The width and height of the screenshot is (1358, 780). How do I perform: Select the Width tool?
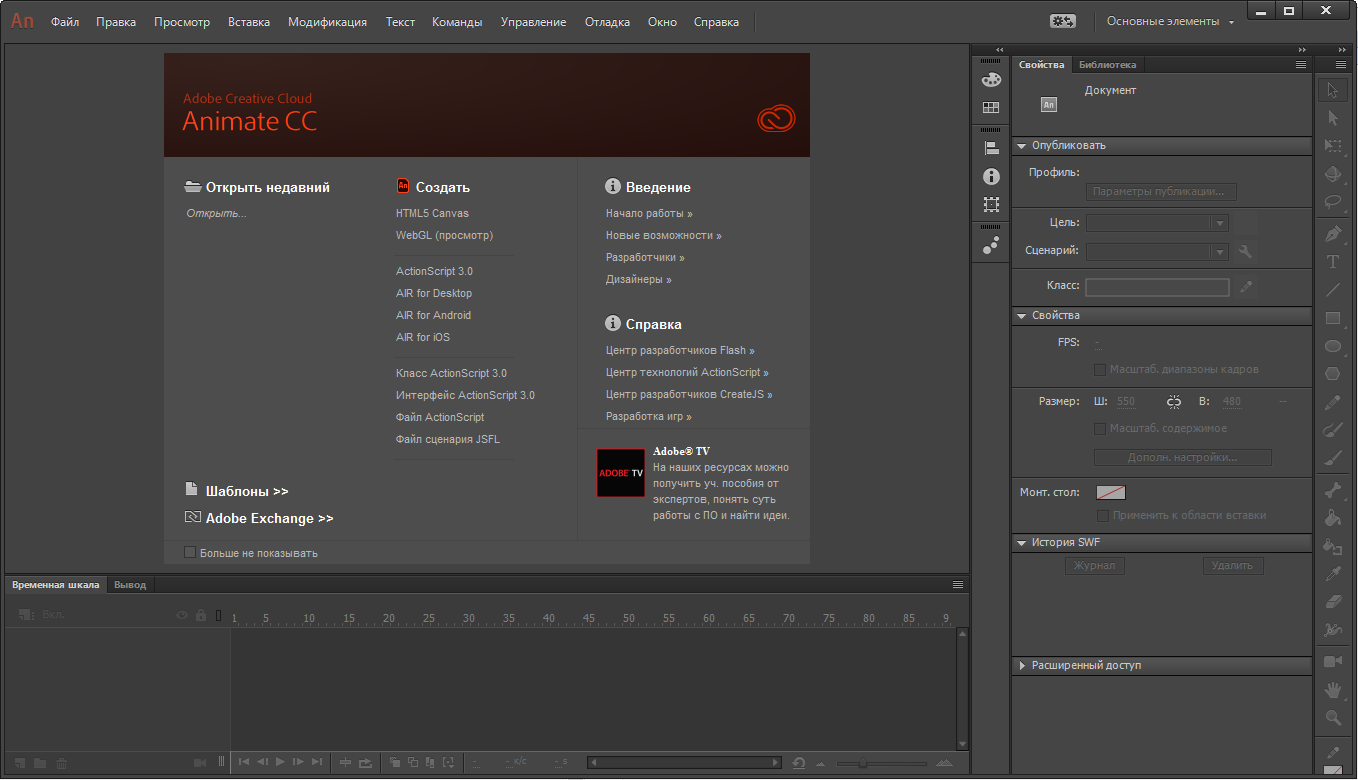pos(1333,630)
